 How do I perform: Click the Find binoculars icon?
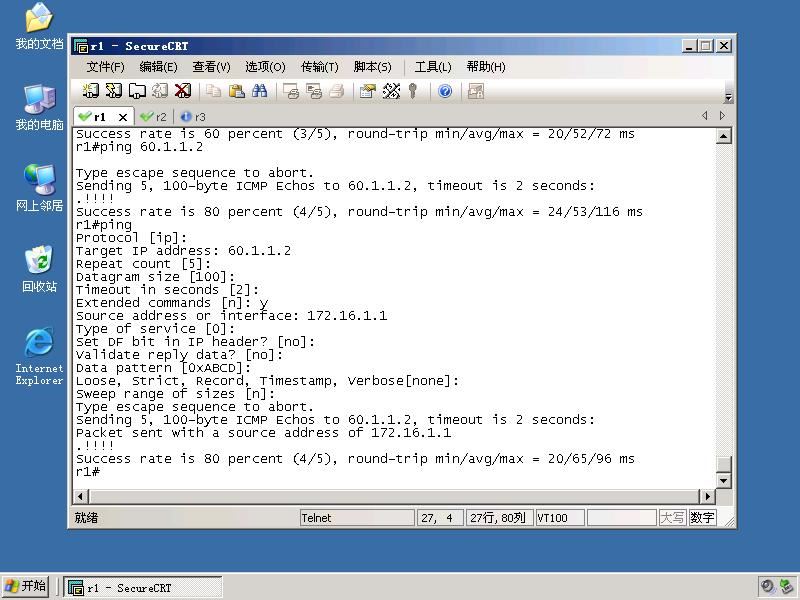click(259, 91)
